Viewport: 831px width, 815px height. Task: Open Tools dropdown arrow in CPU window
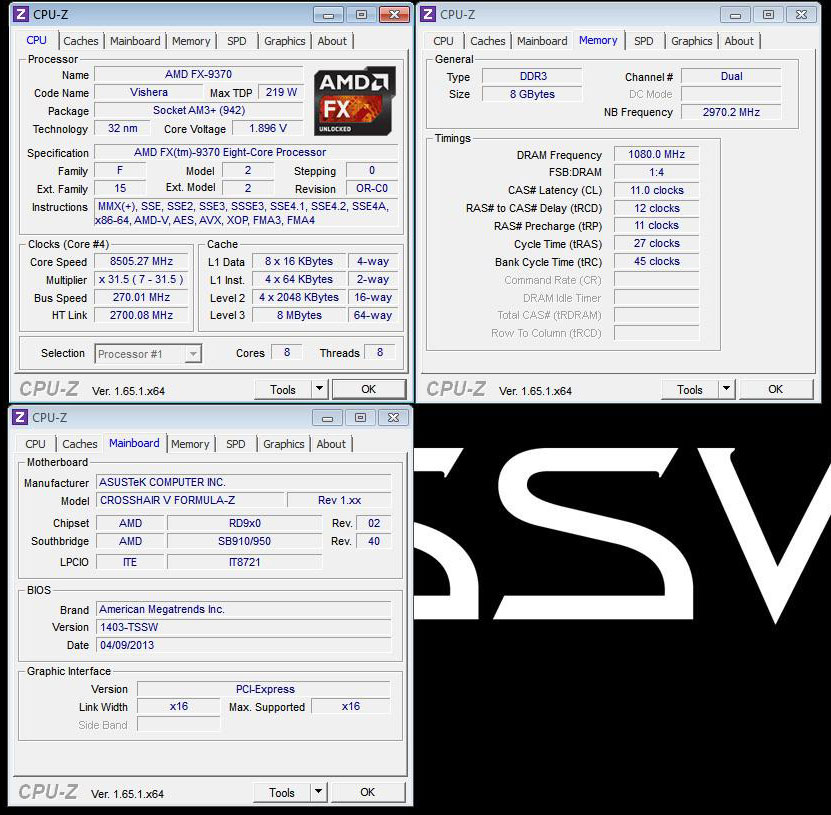(320, 389)
